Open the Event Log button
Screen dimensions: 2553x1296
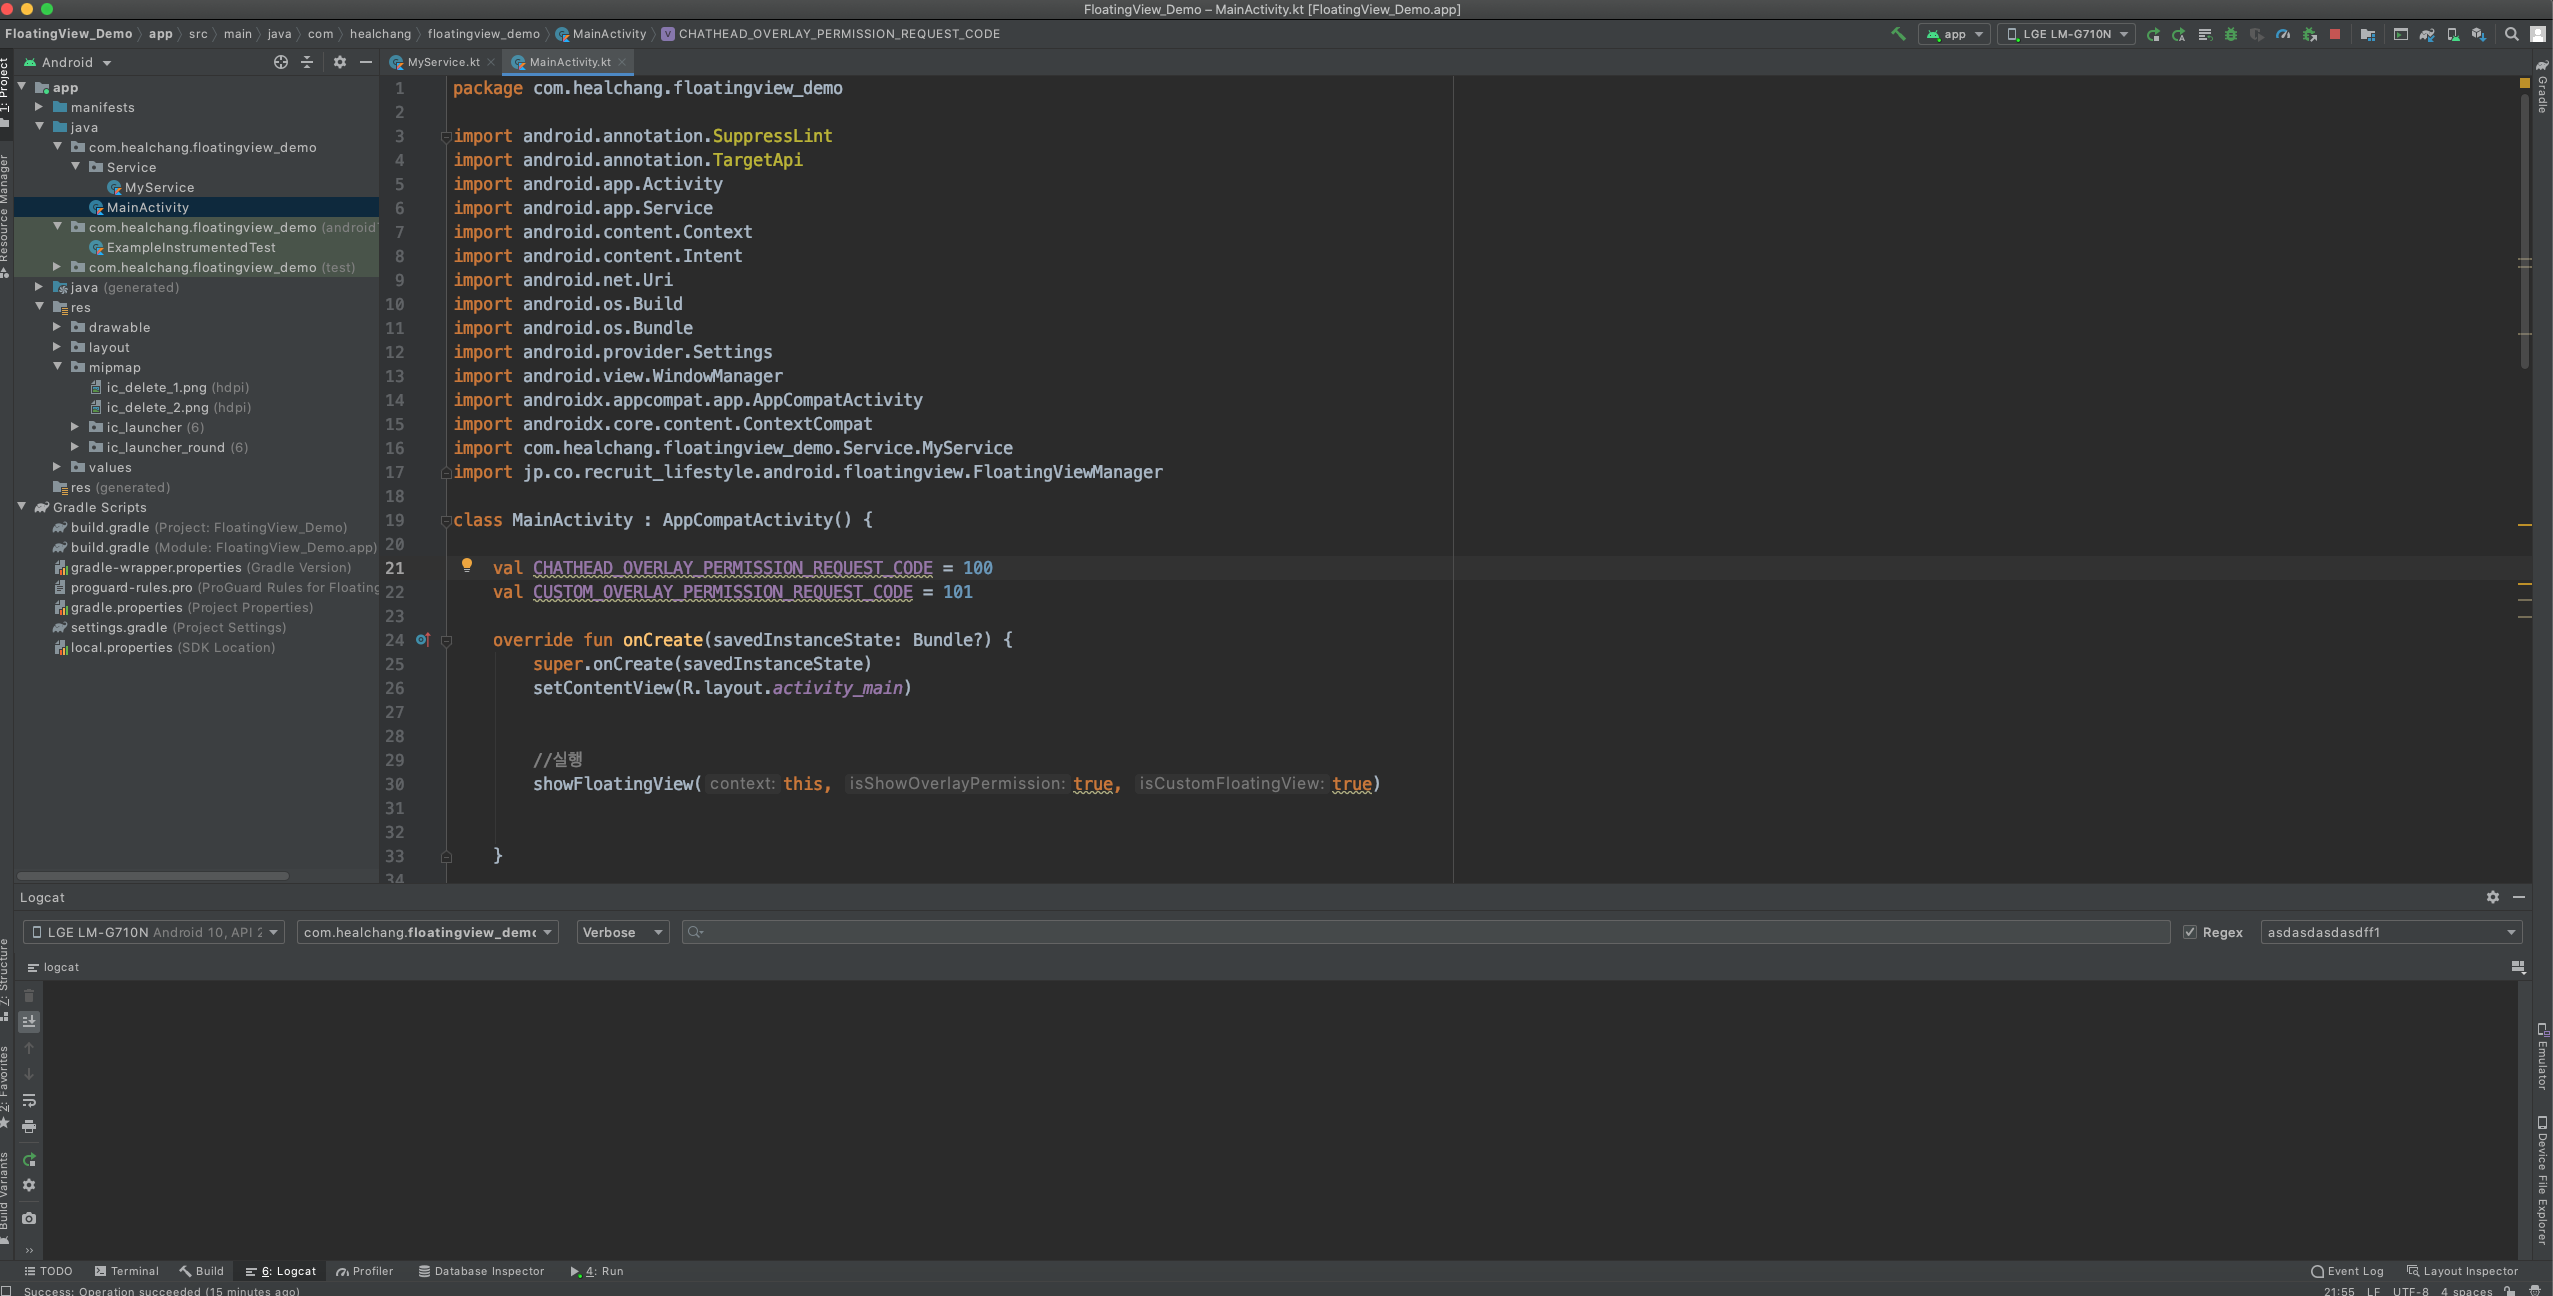click(2347, 1271)
